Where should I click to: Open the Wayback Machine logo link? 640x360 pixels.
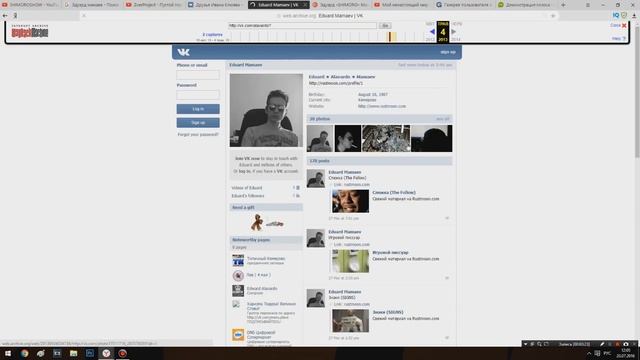click(x=30, y=31)
